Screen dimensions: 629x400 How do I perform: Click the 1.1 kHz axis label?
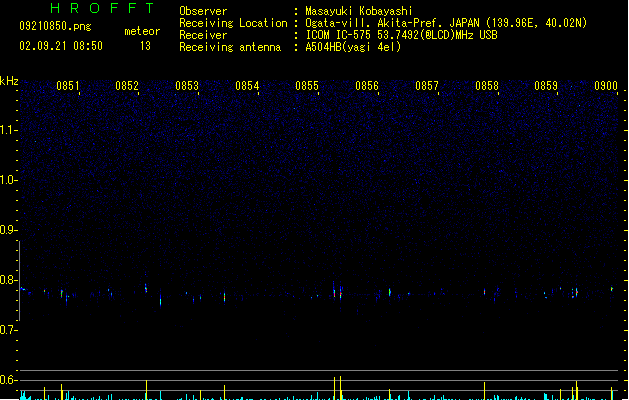point(8,130)
